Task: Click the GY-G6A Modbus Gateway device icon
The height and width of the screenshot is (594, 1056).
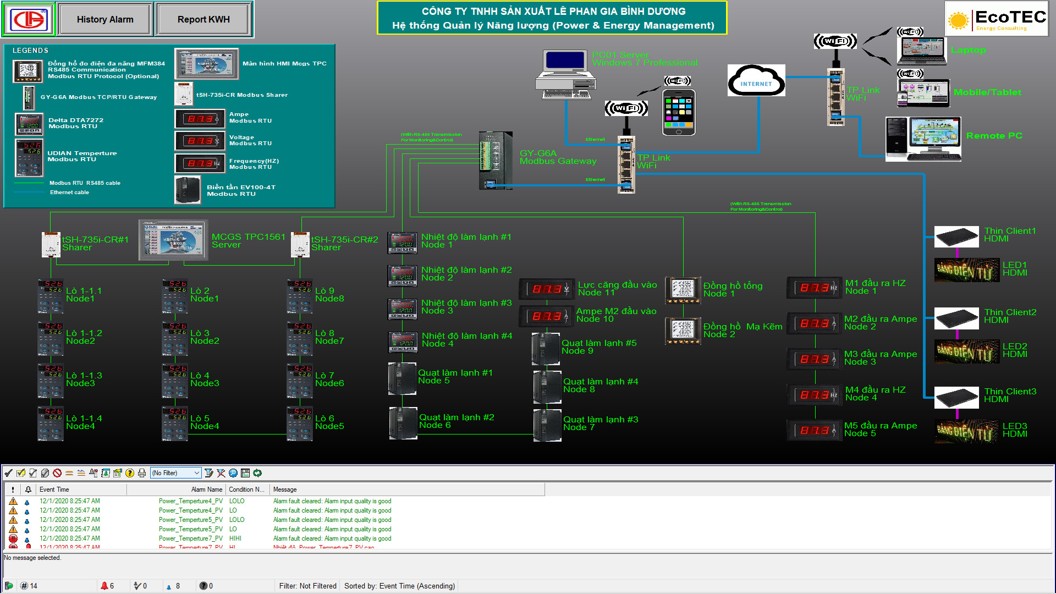Action: pyautogui.click(x=495, y=159)
